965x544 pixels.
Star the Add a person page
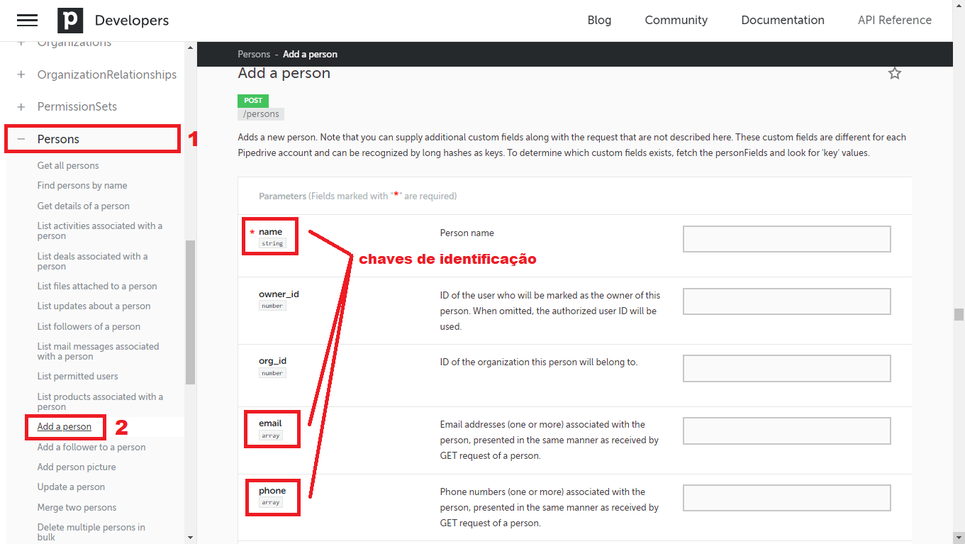[894, 74]
